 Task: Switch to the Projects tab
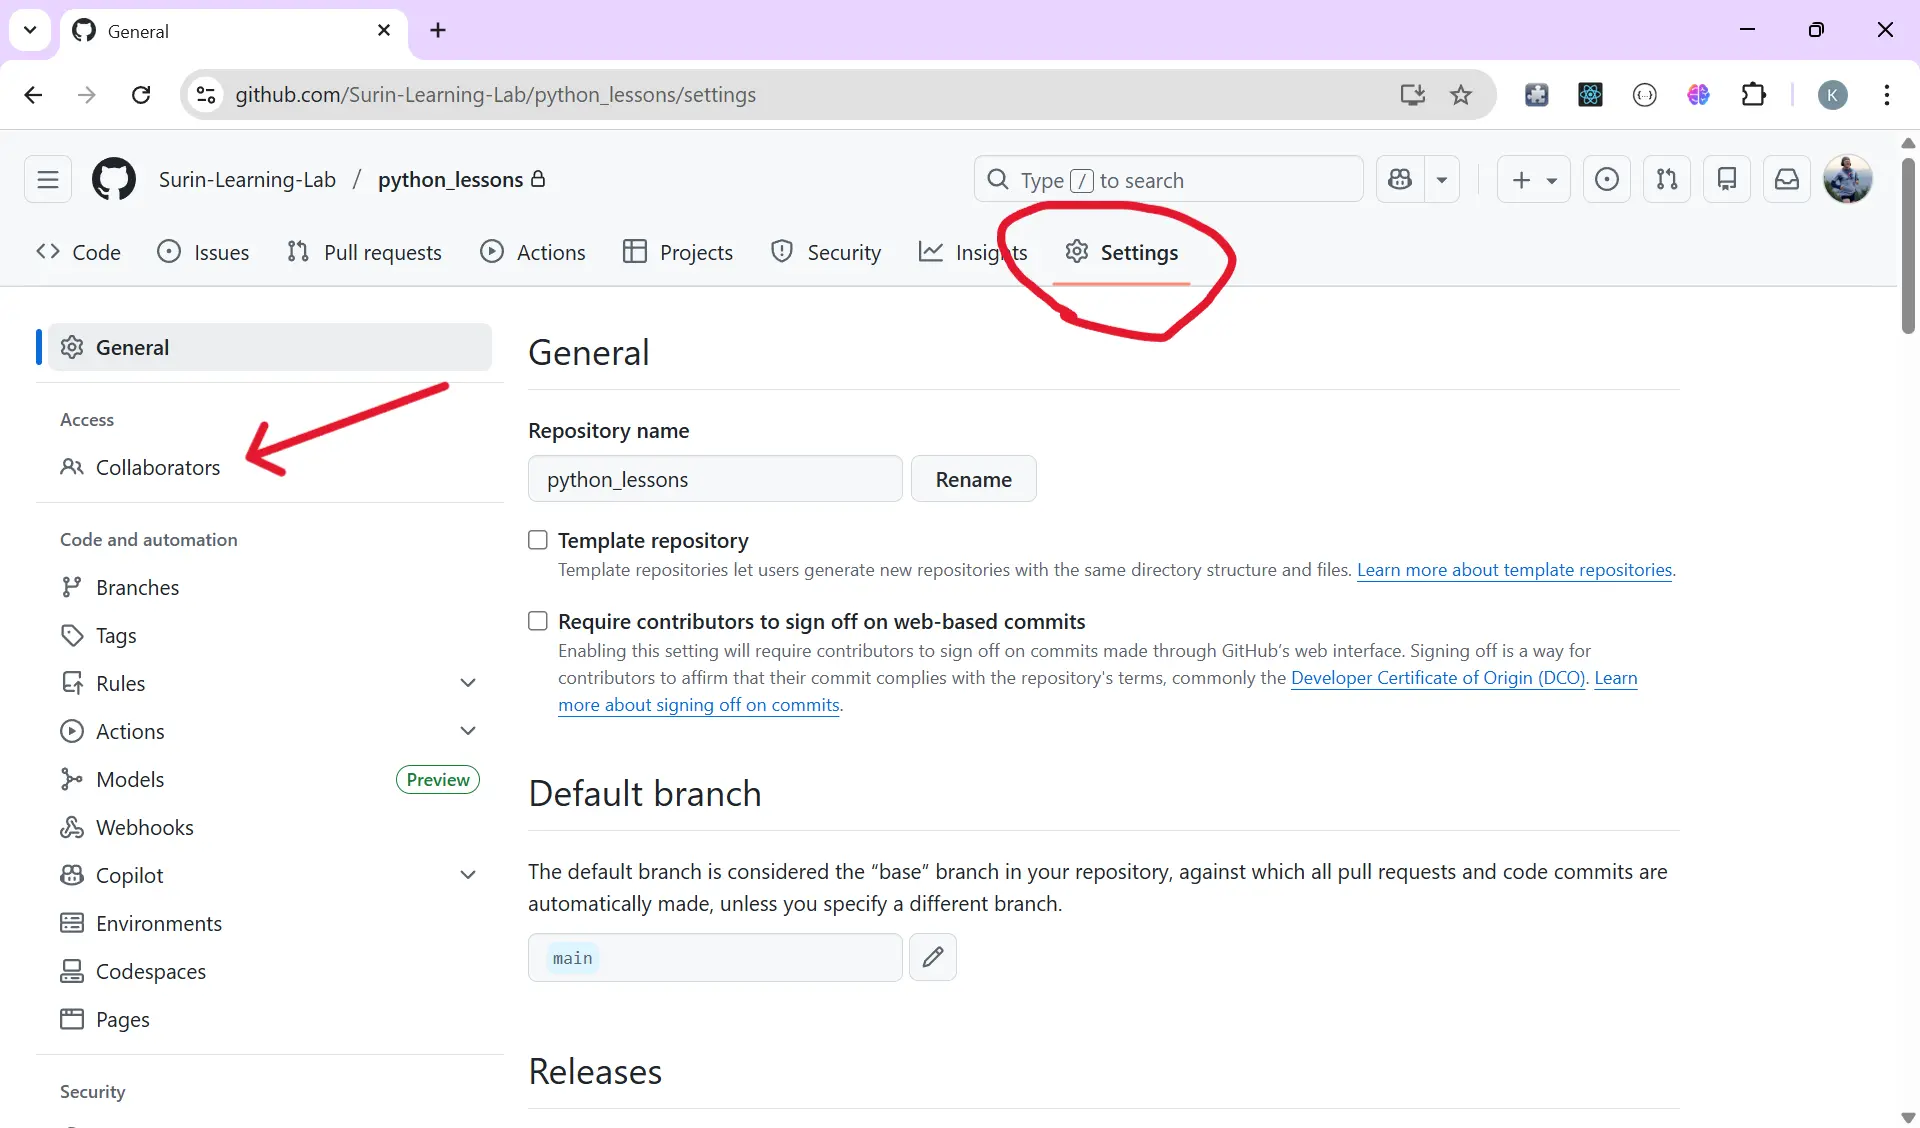pyautogui.click(x=678, y=252)
